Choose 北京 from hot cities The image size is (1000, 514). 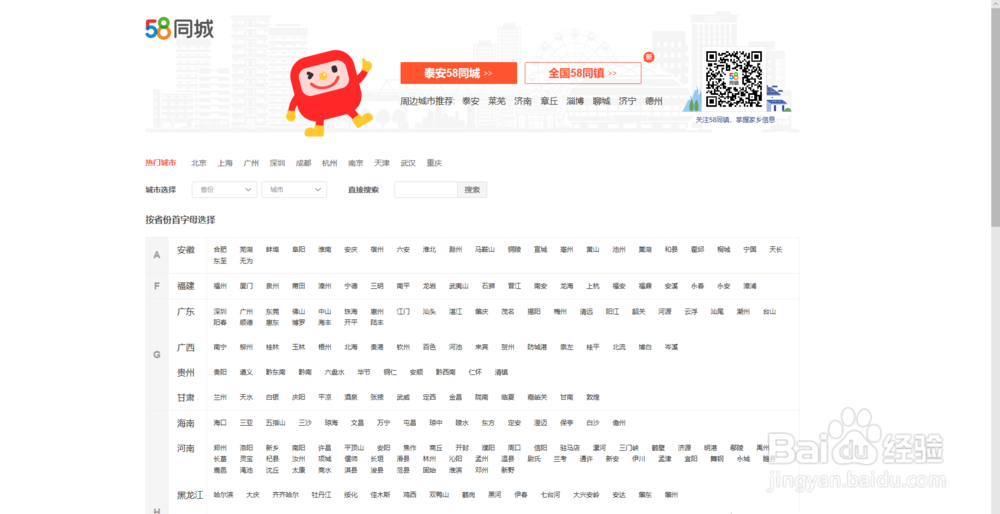point(199,163)
